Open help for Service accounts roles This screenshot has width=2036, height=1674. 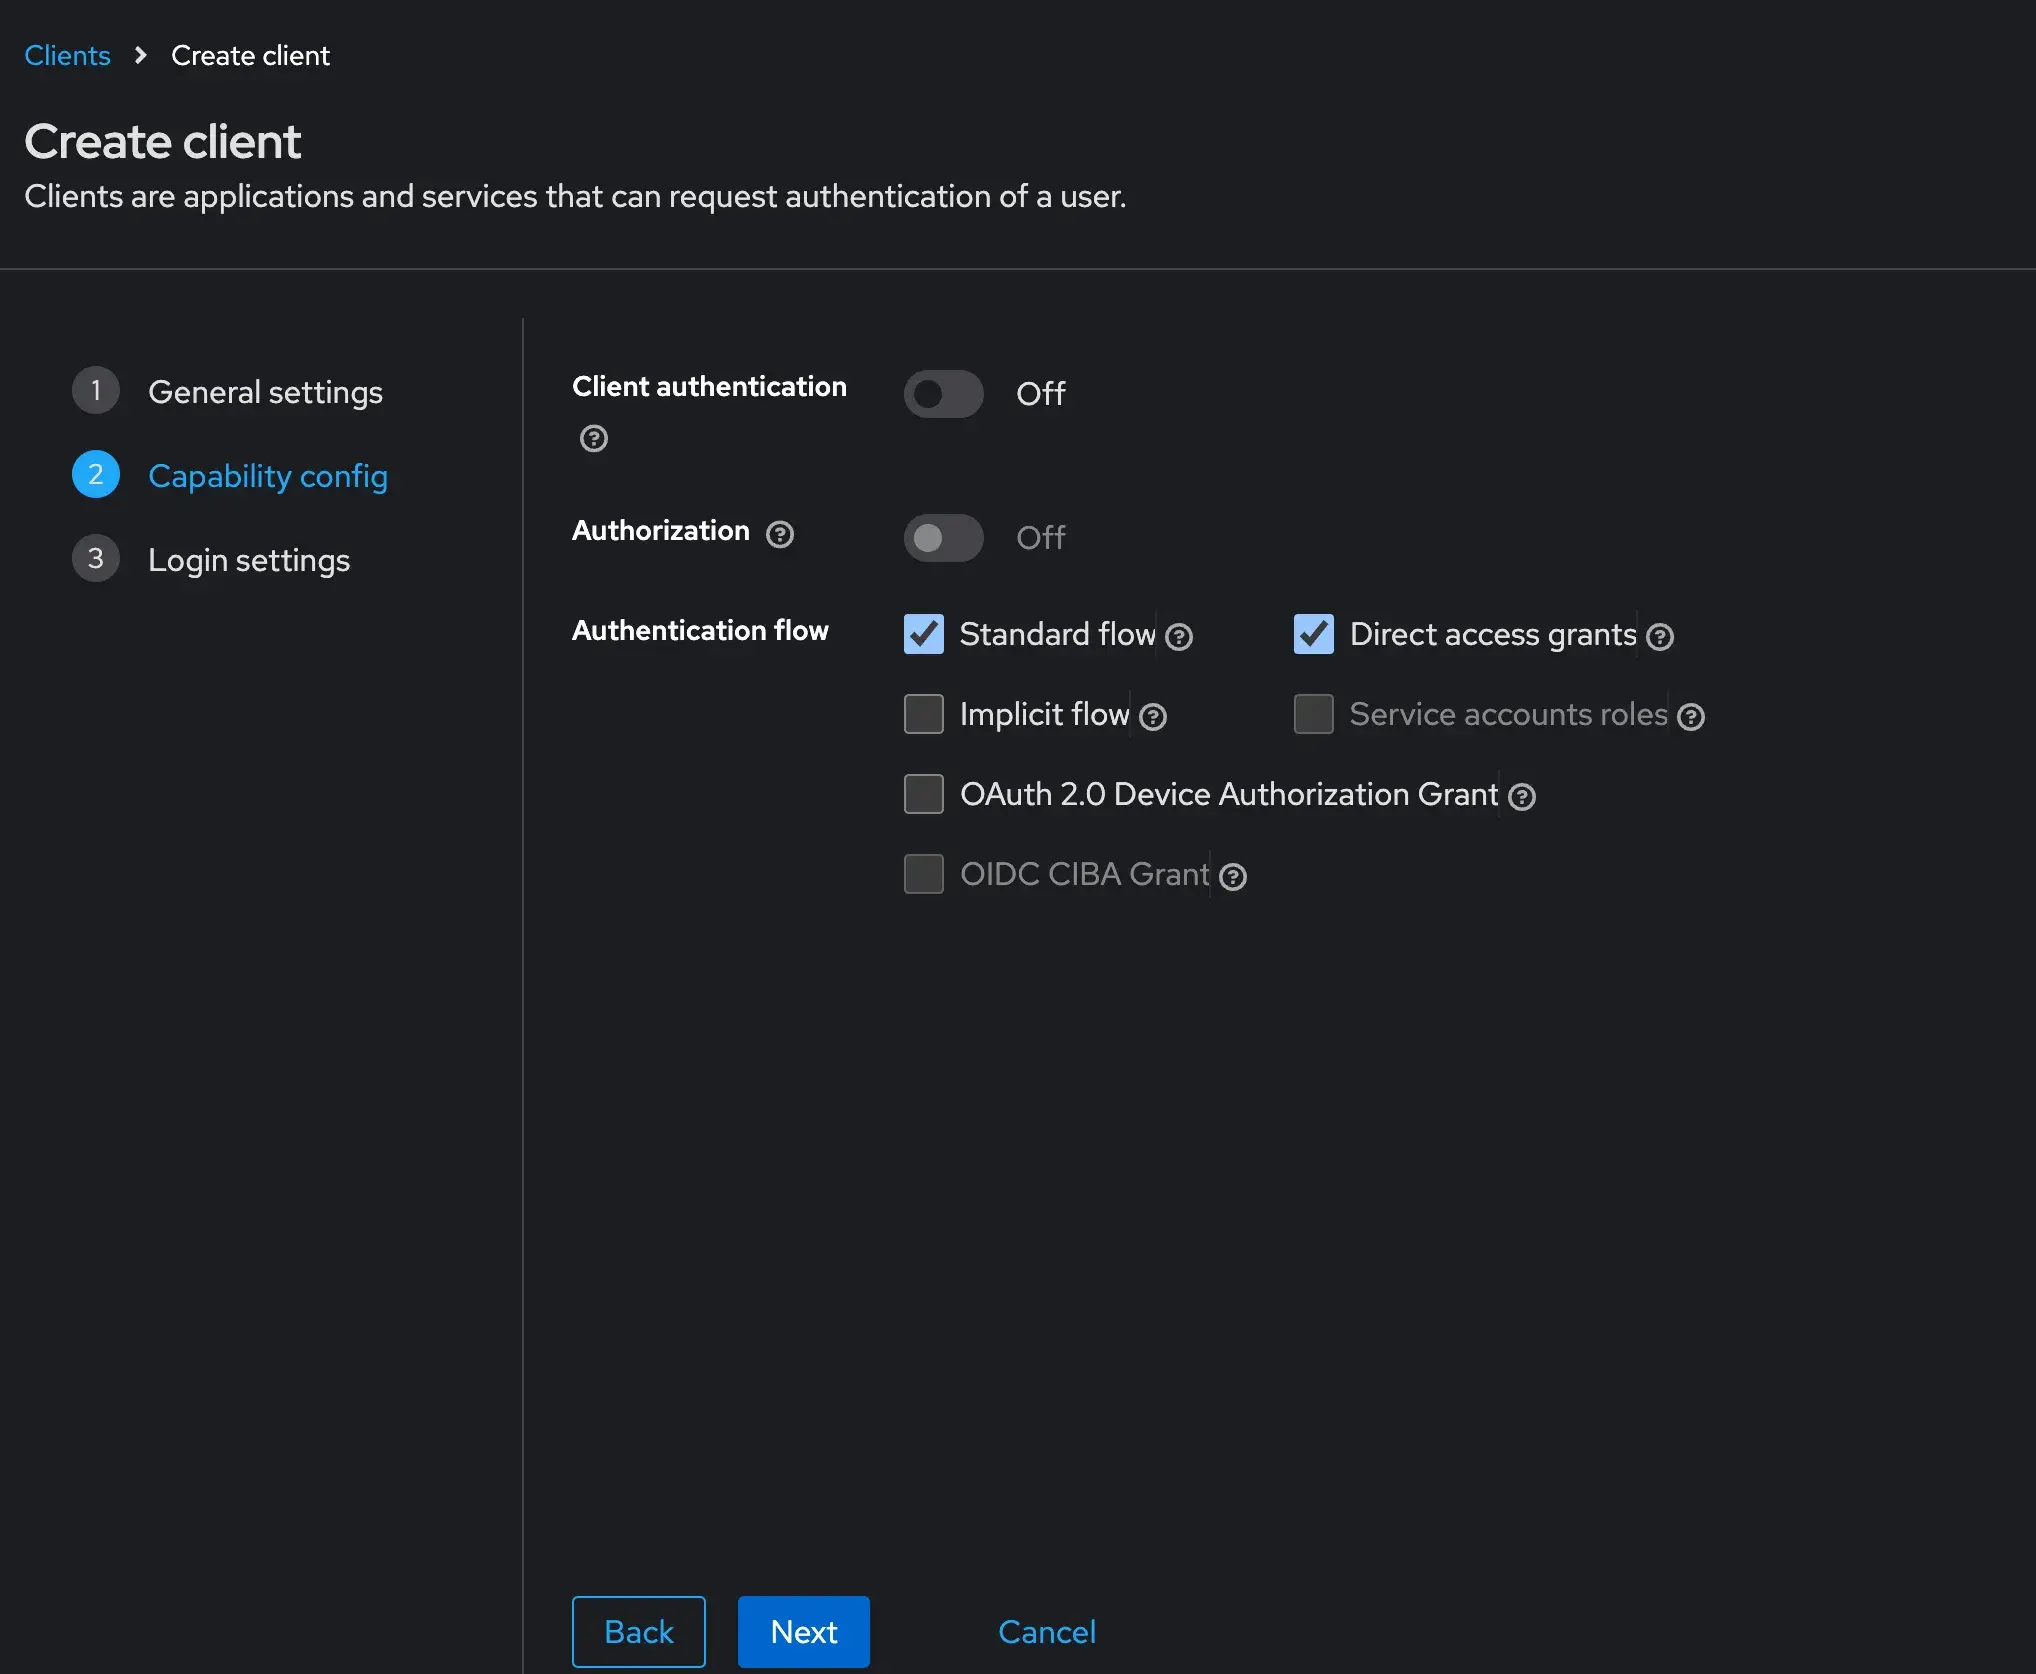click(1692, 717)
